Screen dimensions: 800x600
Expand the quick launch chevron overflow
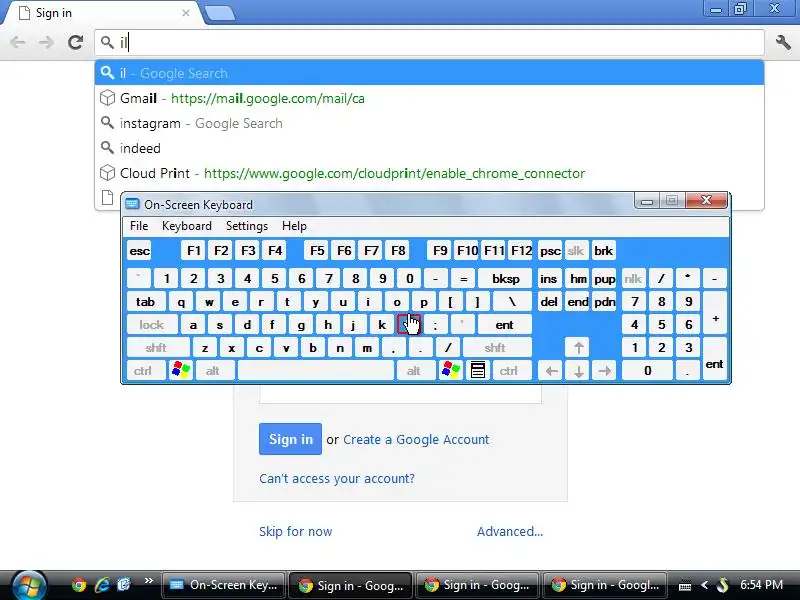(148, 581)
